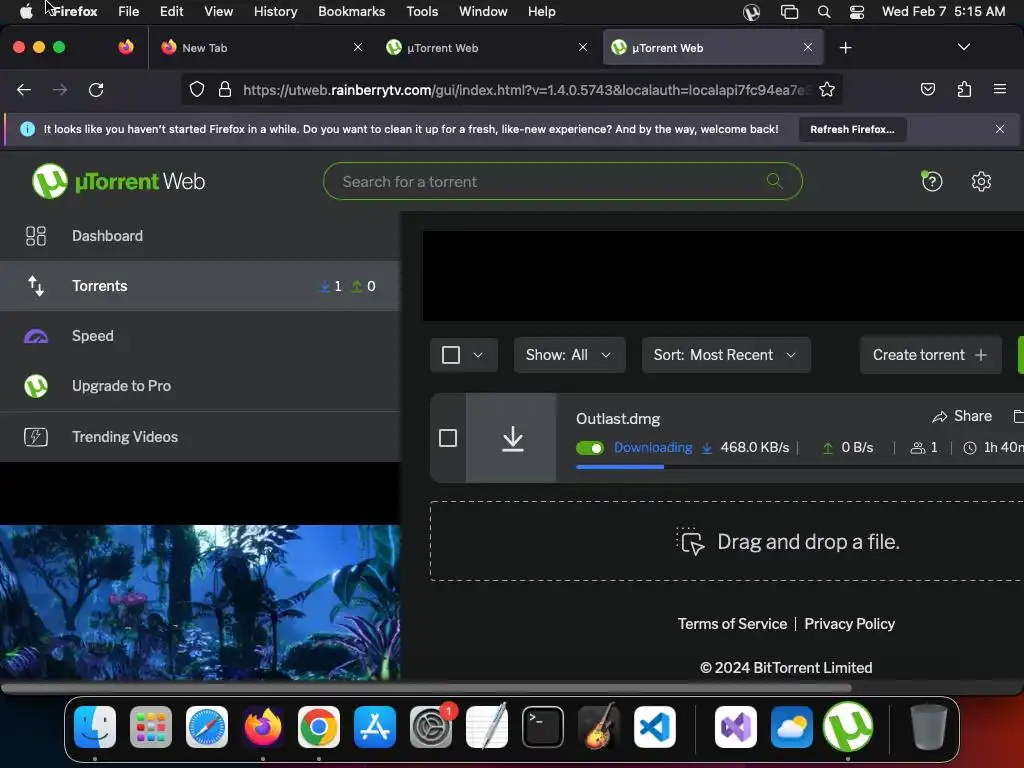Open uTorrent settings gear
This screenshot has width=1024, height=768.
coord(981,181)
